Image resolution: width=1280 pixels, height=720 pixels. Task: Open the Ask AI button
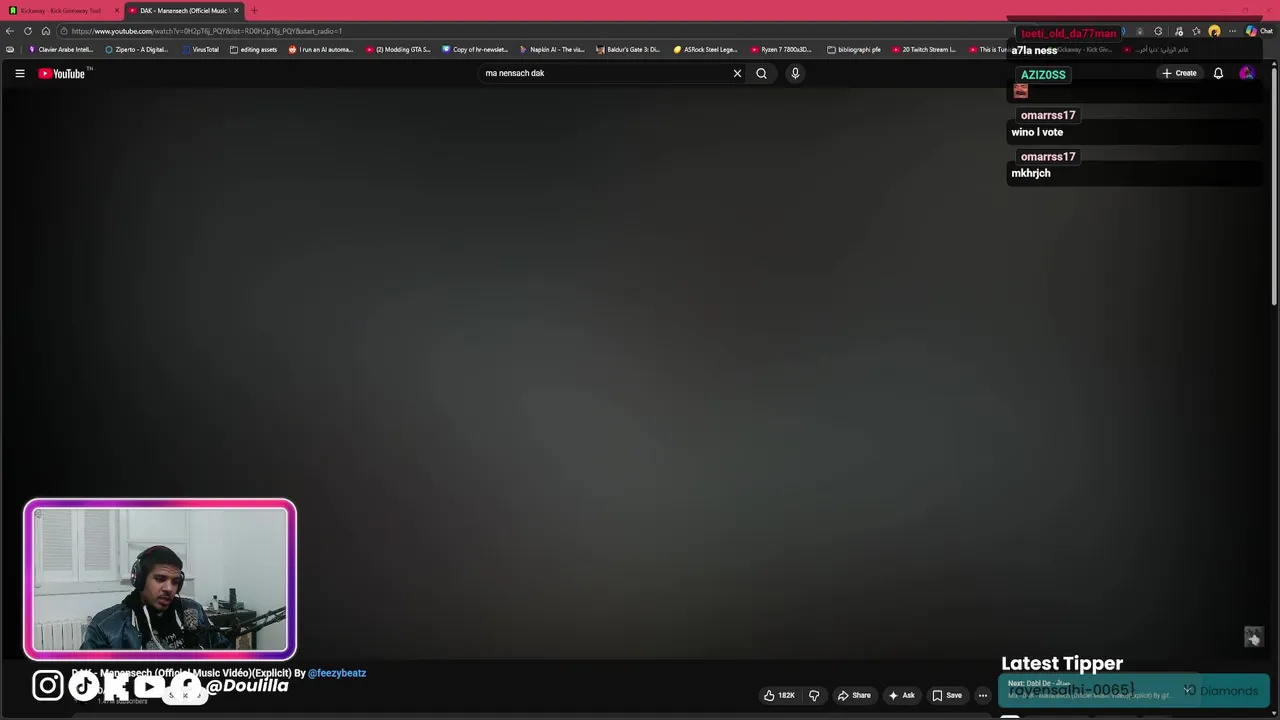pyautogui.click(x=902, y=695)
